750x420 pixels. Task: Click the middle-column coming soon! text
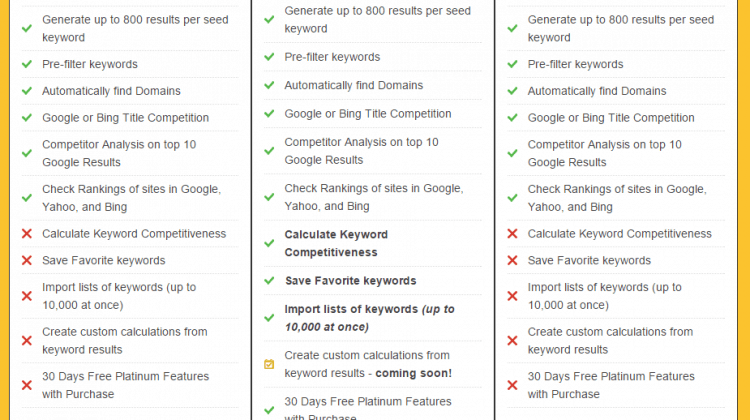click(x=413, y=373)
